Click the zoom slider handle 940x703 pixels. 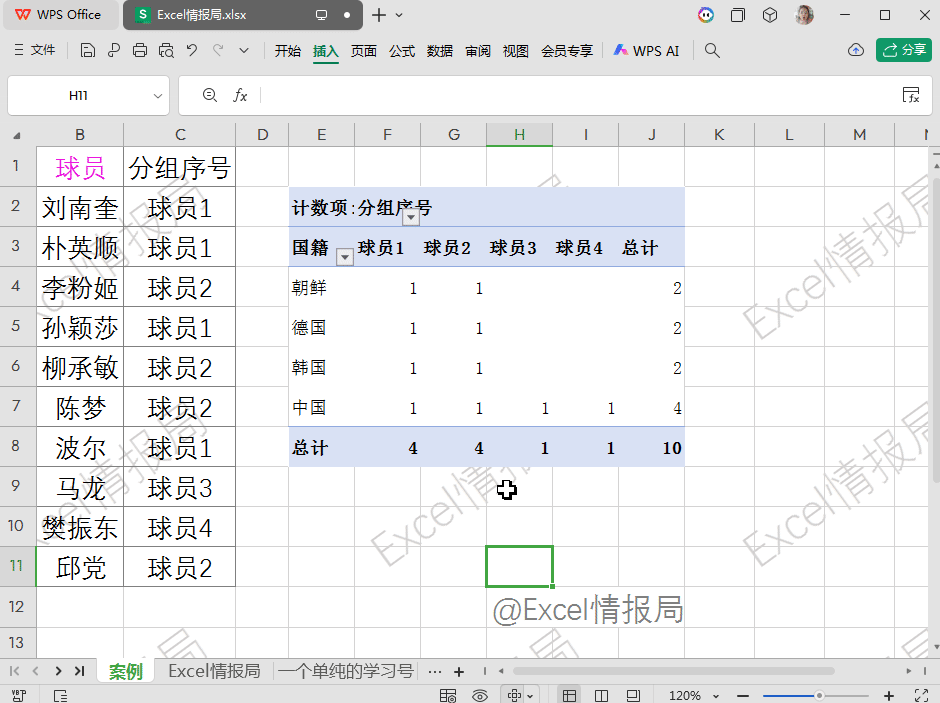point(818,695)
